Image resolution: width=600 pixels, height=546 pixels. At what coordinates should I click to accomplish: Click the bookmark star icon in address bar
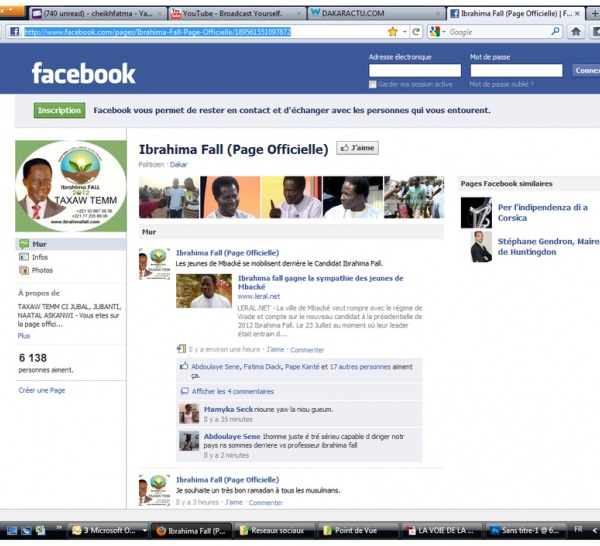tap(393, 32)
